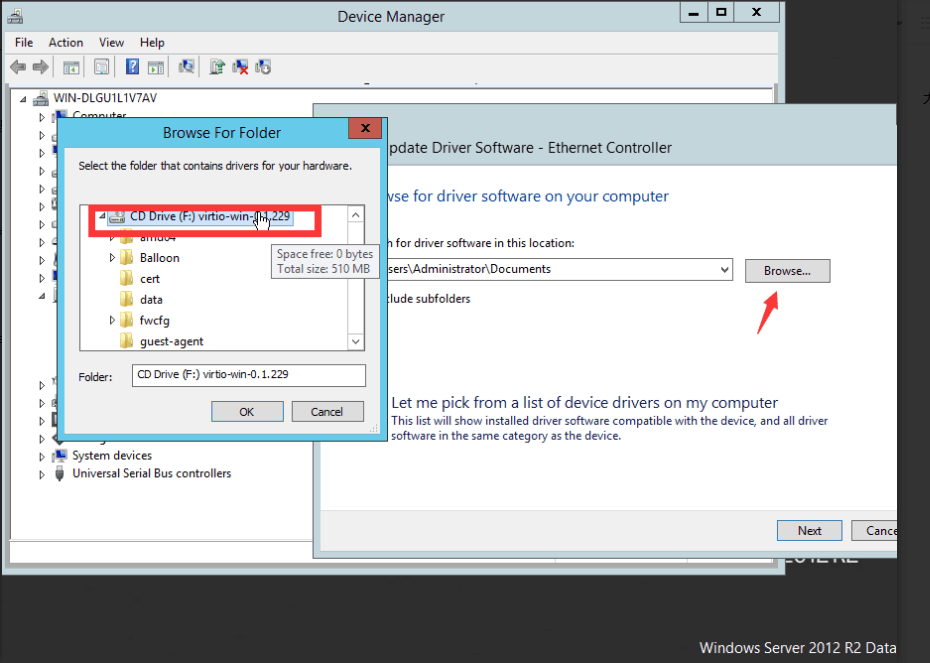This screenshot has height=663, width=930.
Task: Expand Universal Serial Bus controllers node
Action: click(42, 474)
